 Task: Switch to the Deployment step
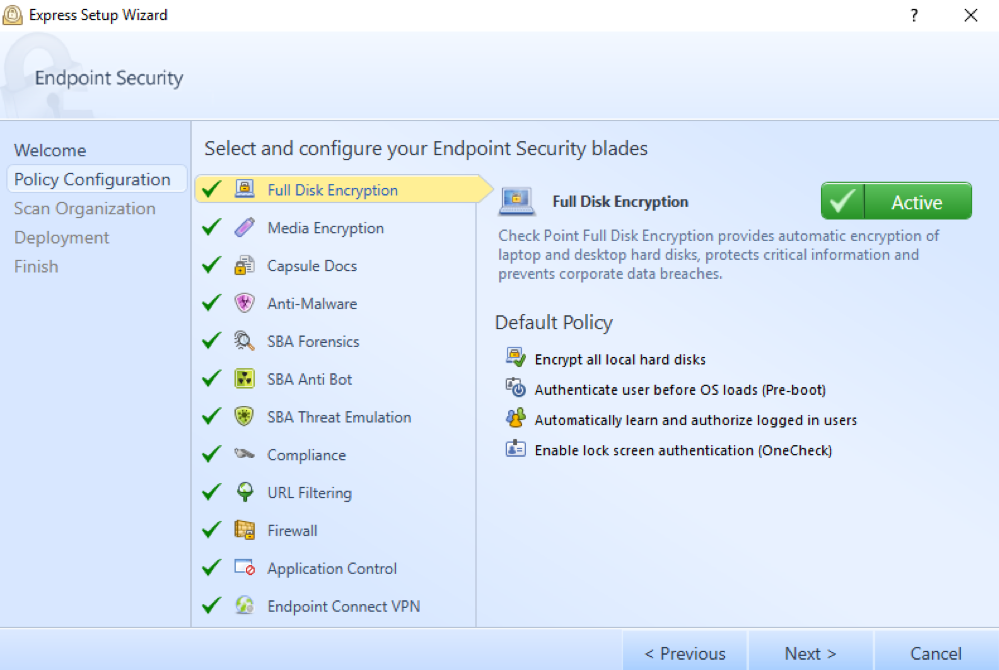point(62,238)
